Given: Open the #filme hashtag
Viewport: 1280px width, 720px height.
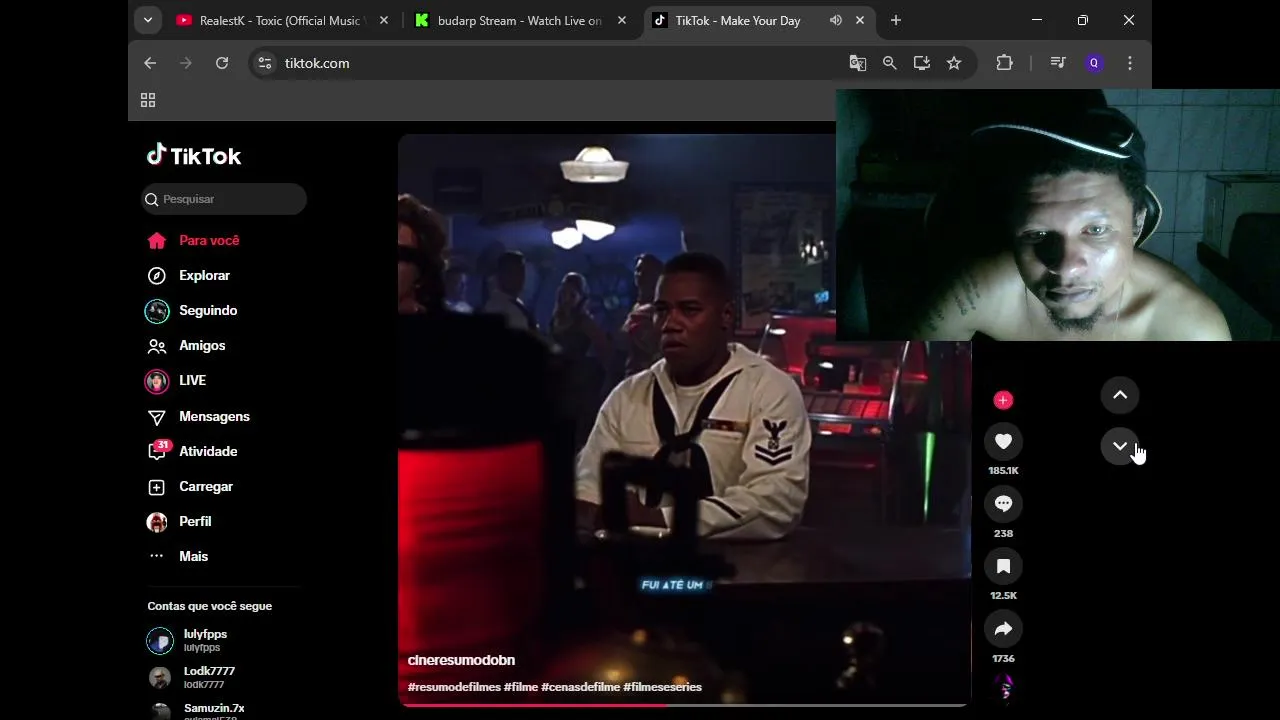Looking at the screenshot, I should coord(521,687).
